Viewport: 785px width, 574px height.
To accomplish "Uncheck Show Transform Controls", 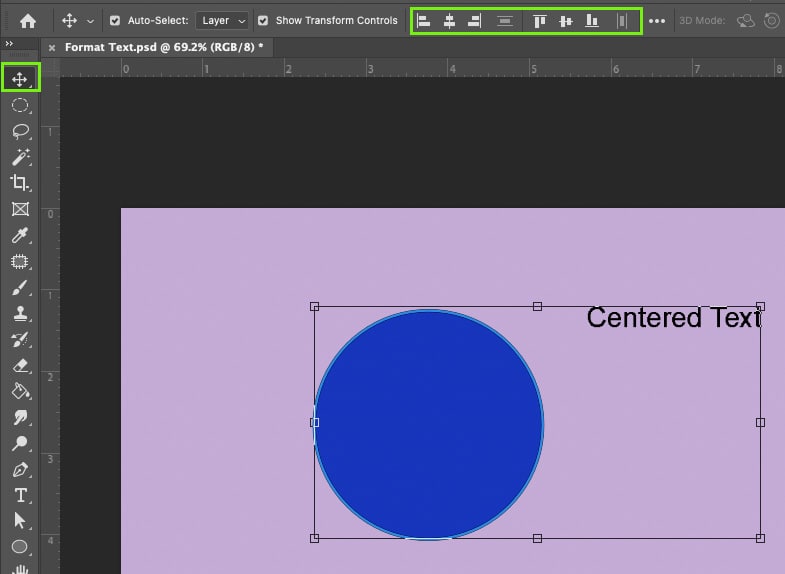I will coord(263,20).
